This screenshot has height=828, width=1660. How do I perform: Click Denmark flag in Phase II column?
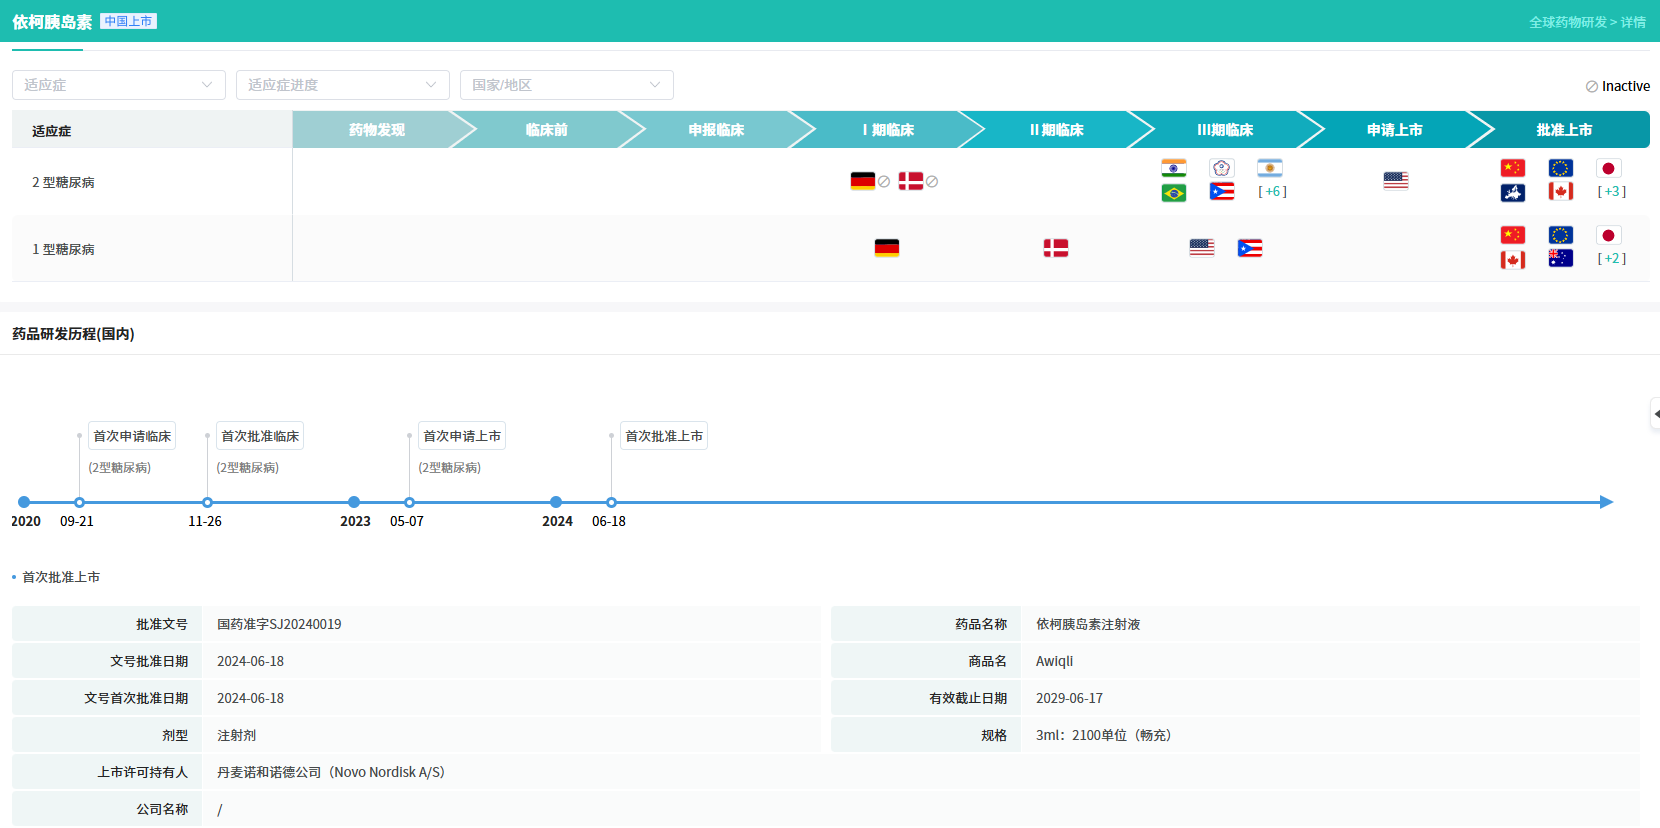1055,248
